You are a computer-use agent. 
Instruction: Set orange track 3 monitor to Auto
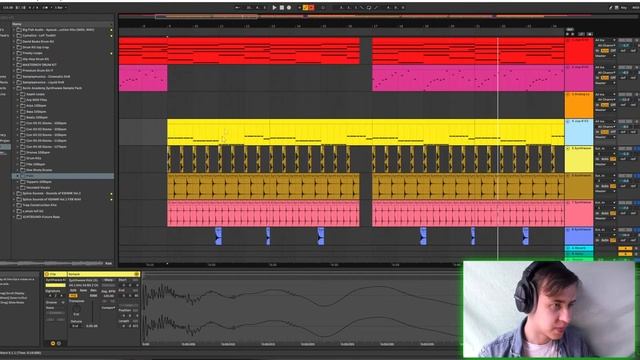(604, 105)
